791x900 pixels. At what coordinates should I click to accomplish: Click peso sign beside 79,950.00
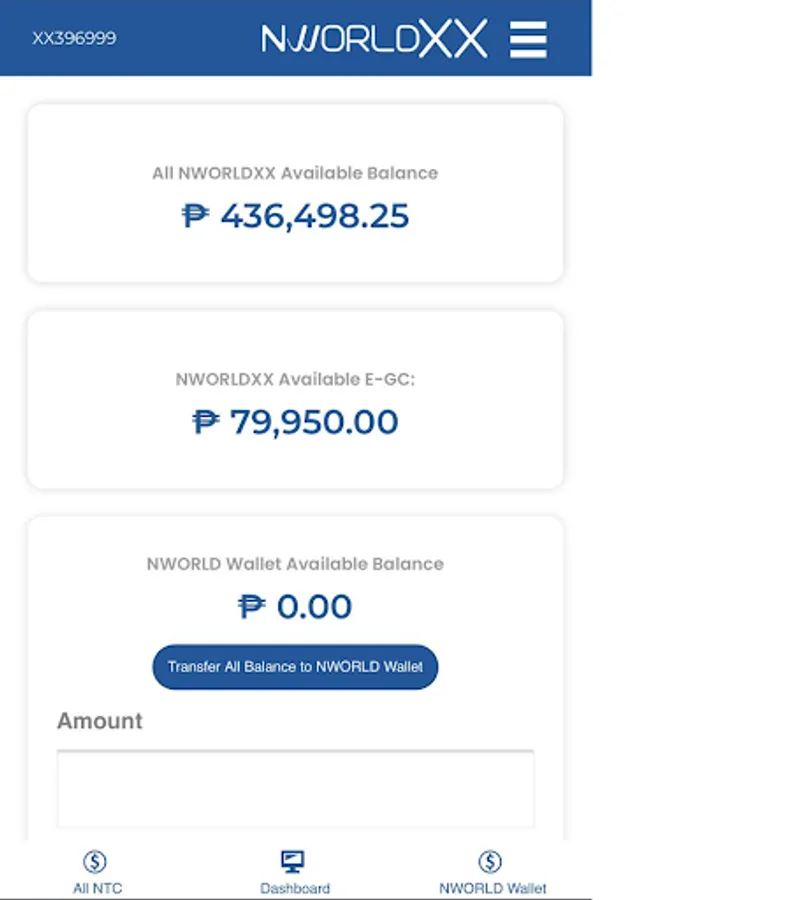point(206,422)
